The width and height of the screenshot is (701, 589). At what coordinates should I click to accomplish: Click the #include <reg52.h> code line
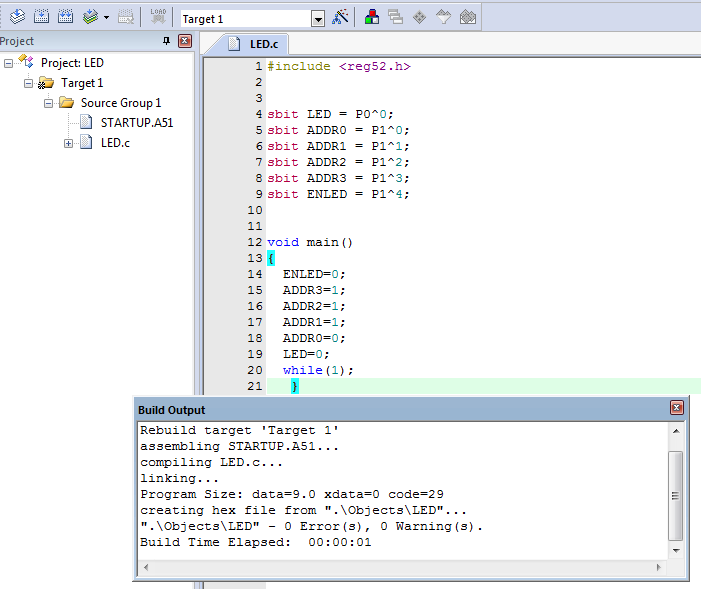pos(338,66)
